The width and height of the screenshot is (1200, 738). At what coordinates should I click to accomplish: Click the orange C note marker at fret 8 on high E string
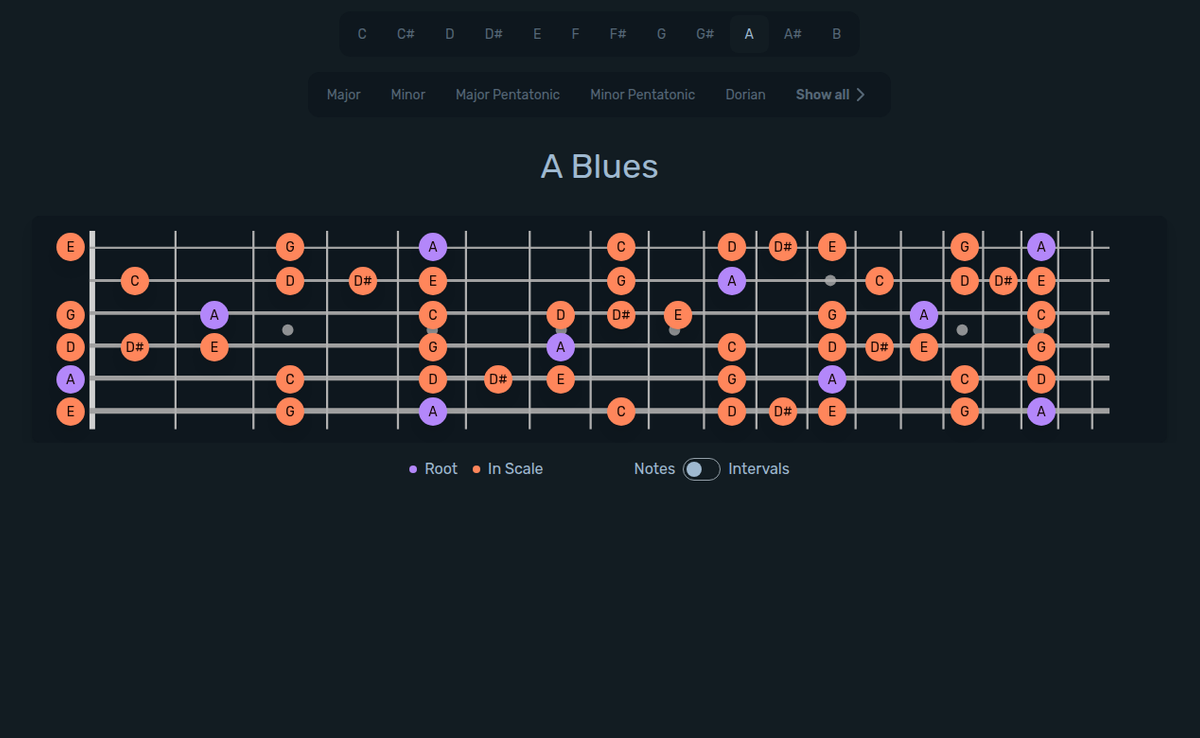point(621,246)
